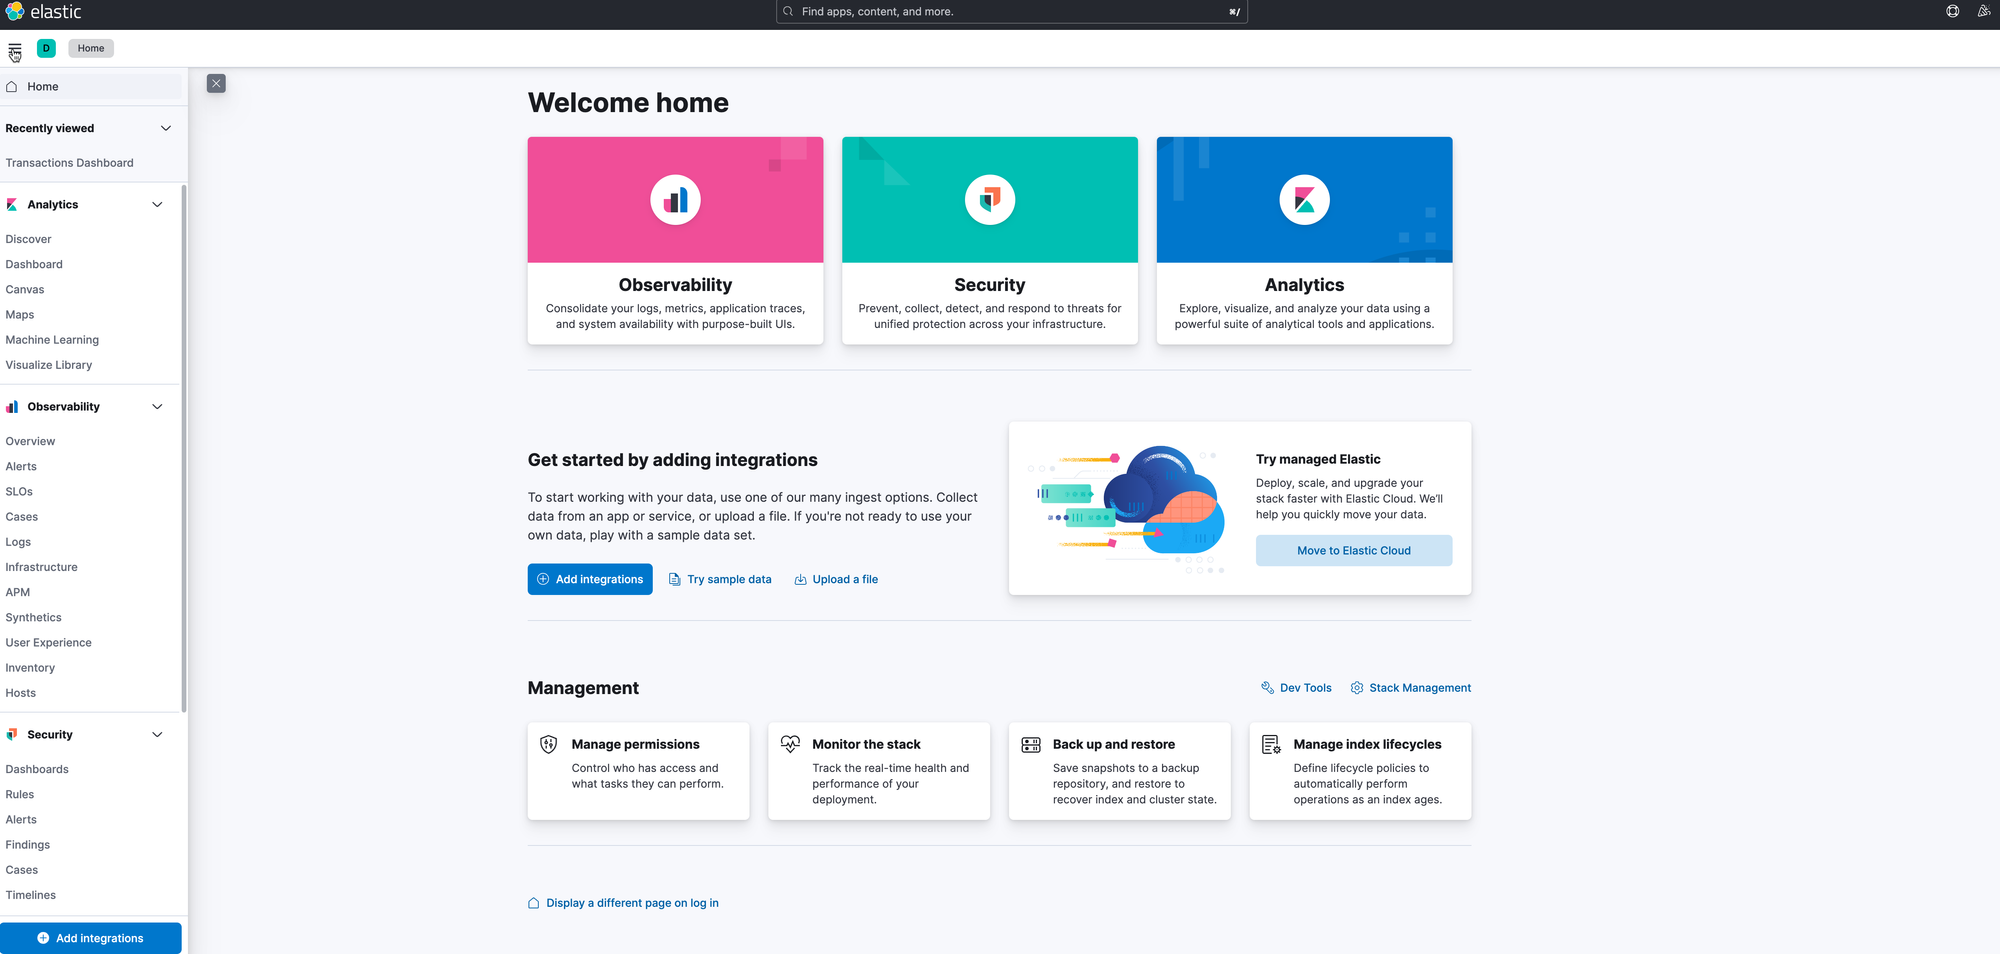Open User Experience in the sidebar
Image resolution: width=2000 pixels, height=954 pixels.
click(x=48, y=643)
